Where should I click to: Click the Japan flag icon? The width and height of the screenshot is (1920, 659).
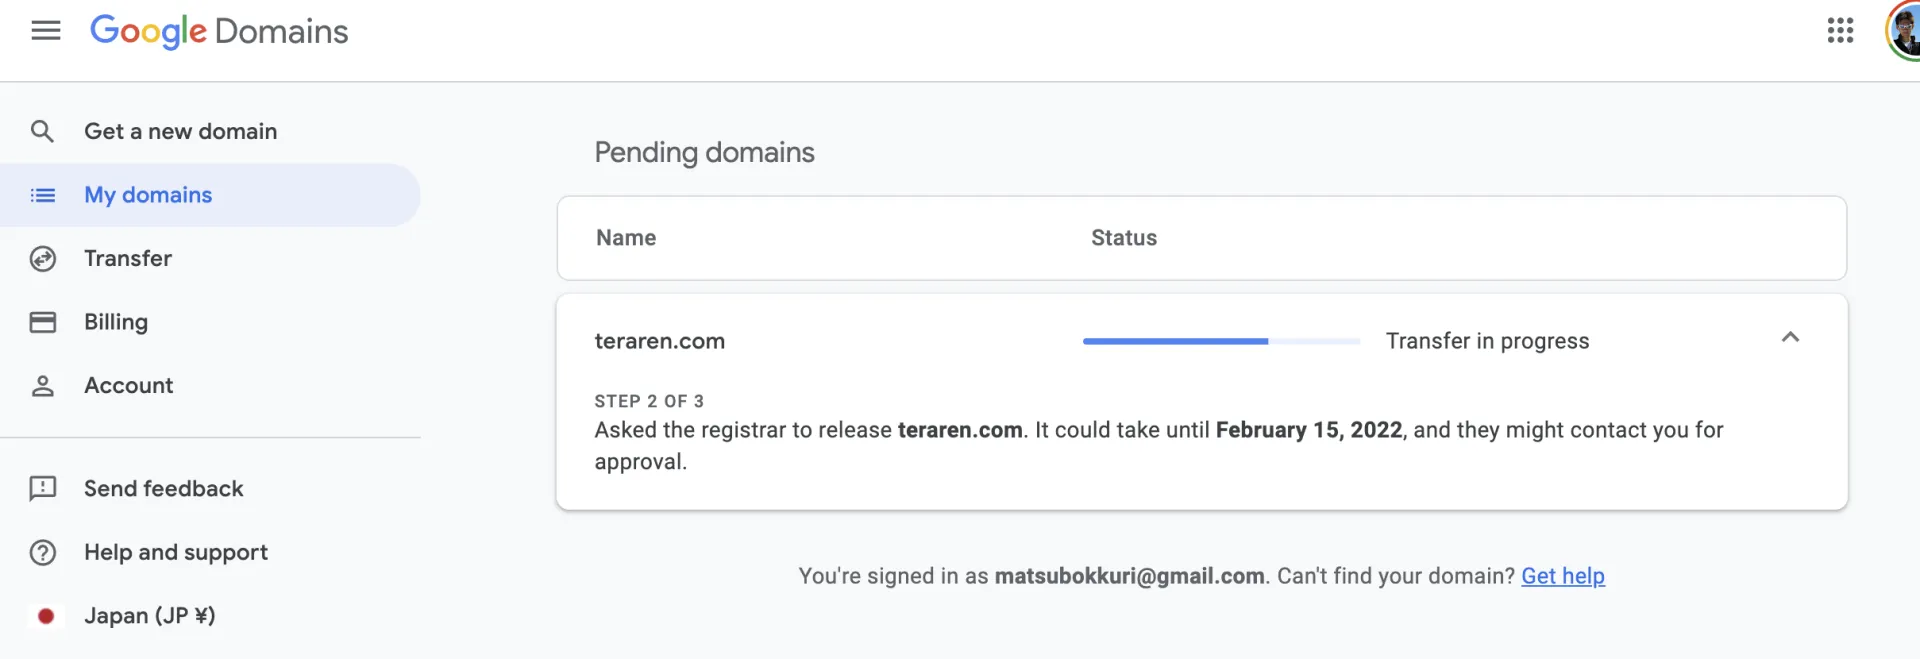pos(45,616)
